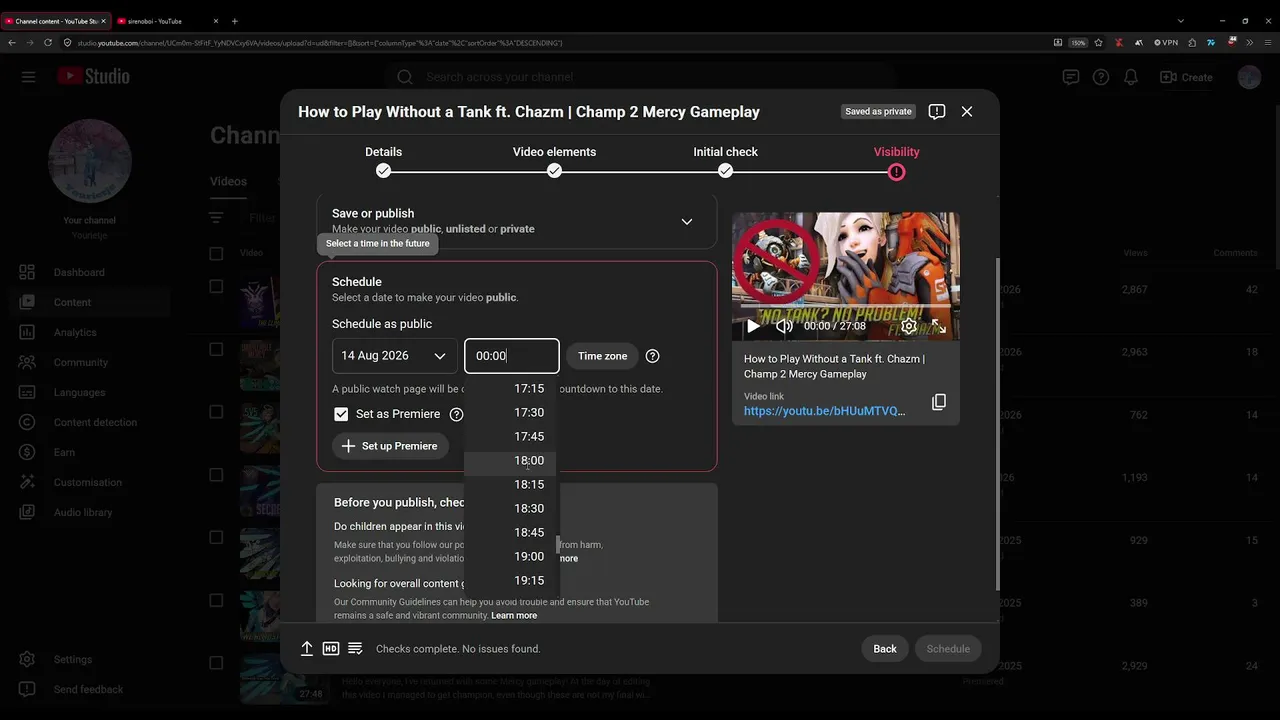This screenshot has width=1280, height=720.
Task: Open the preview player settings gear
Action: tap(908, 326)
